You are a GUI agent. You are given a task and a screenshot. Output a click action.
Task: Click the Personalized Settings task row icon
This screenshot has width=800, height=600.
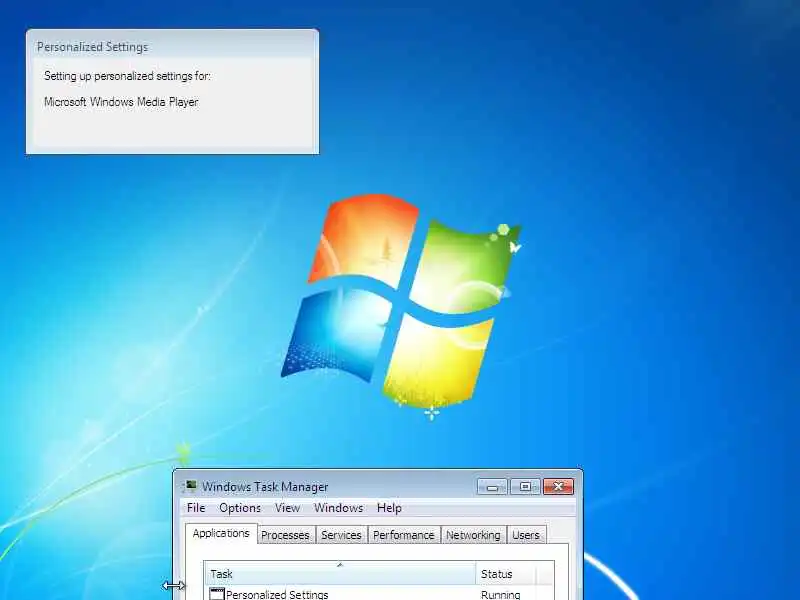coord(217,594)
